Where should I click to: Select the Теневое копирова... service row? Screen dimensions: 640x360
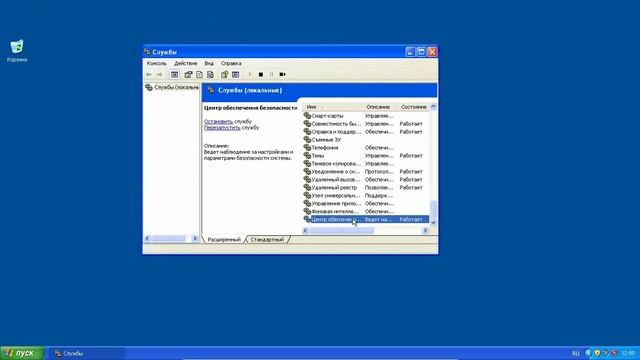(x=366, y=164)
